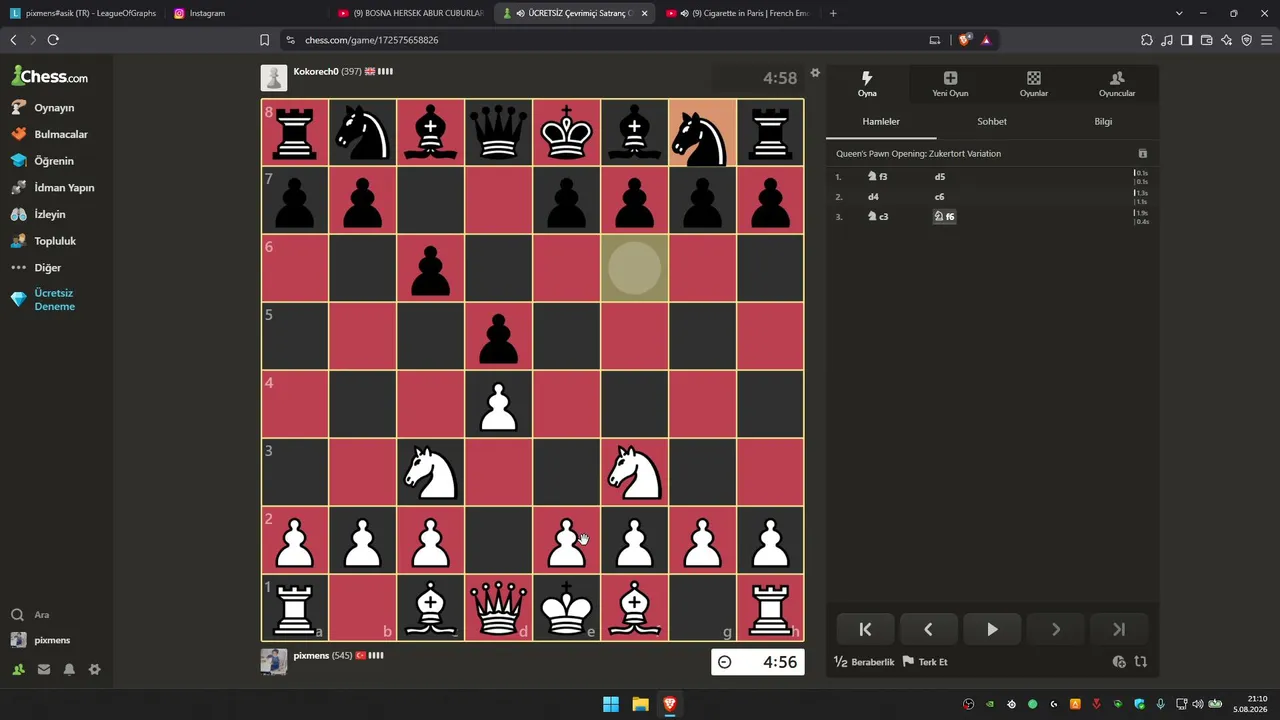
Task: Click opponent Kokorech0's avatar
Action: click(x=274, y=78)
